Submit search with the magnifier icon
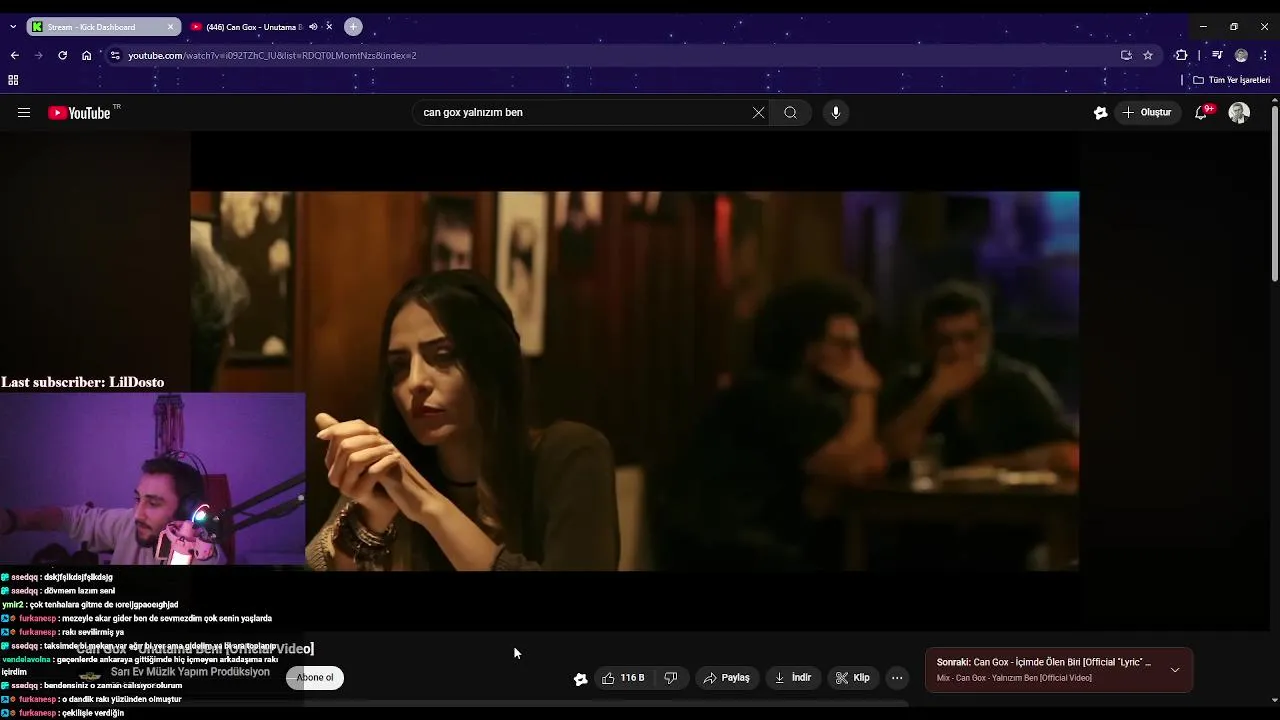1280x720 pixels. pos(790,113)
